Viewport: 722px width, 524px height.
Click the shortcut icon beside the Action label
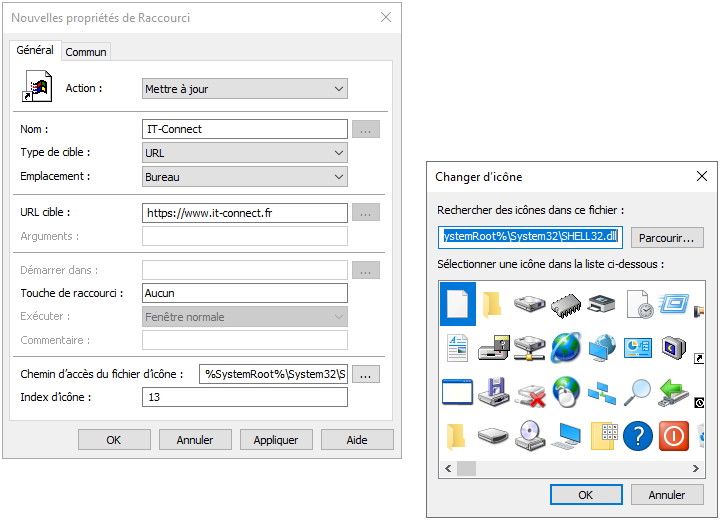(37, 86)
